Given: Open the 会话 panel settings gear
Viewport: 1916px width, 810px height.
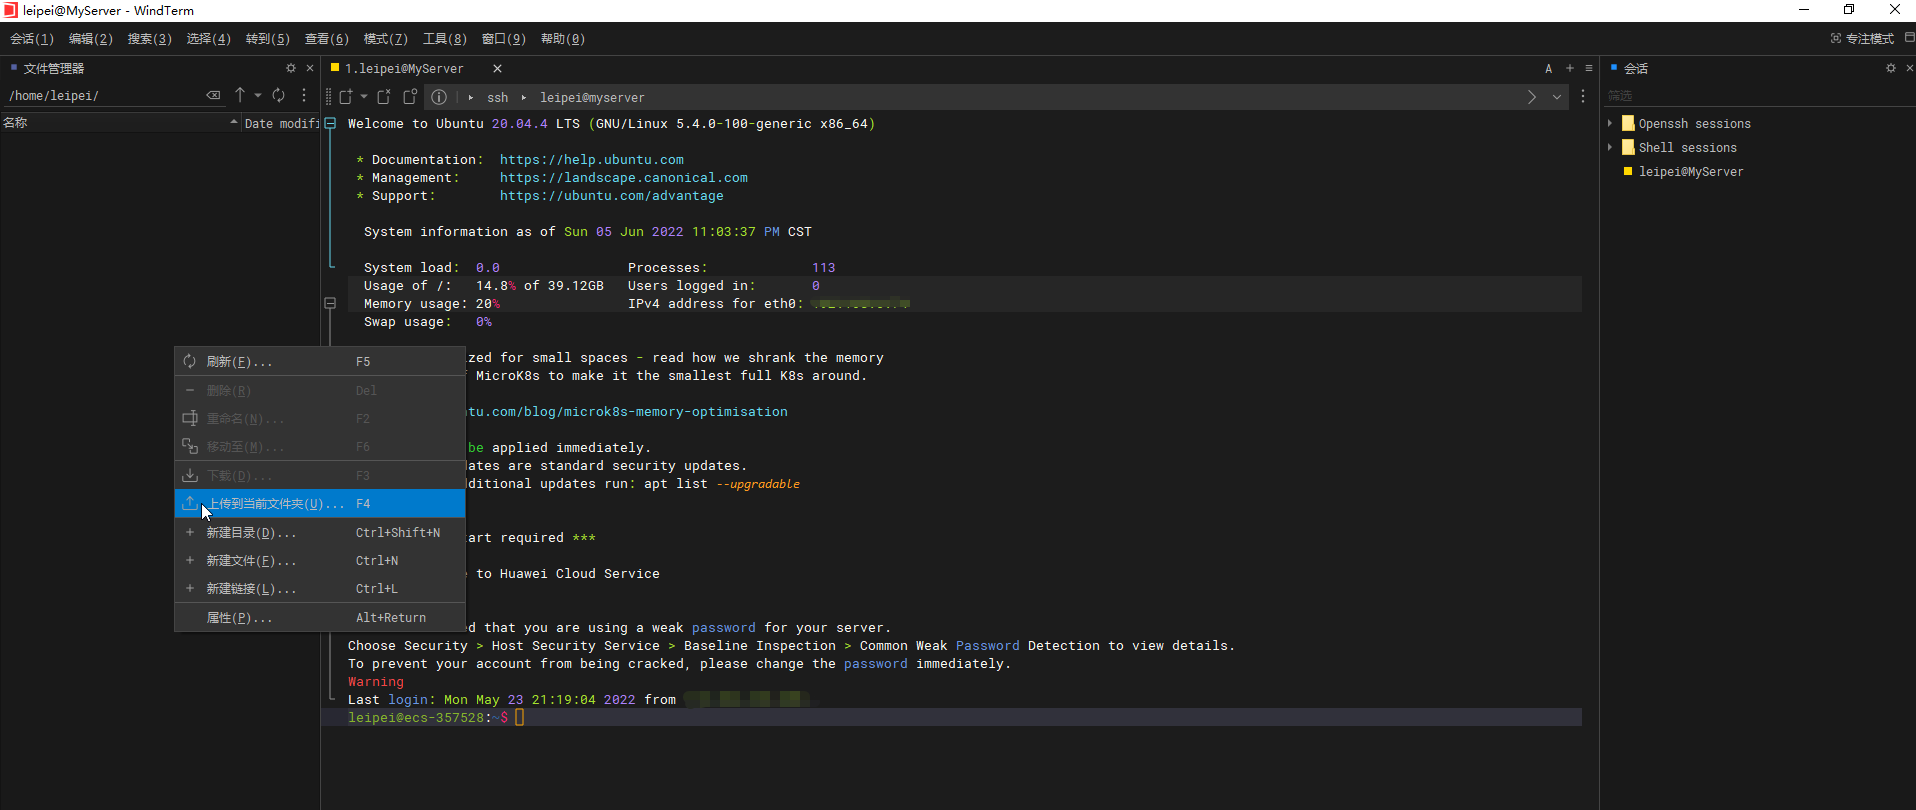Looking at the screenshot, I should (1891, 68).
